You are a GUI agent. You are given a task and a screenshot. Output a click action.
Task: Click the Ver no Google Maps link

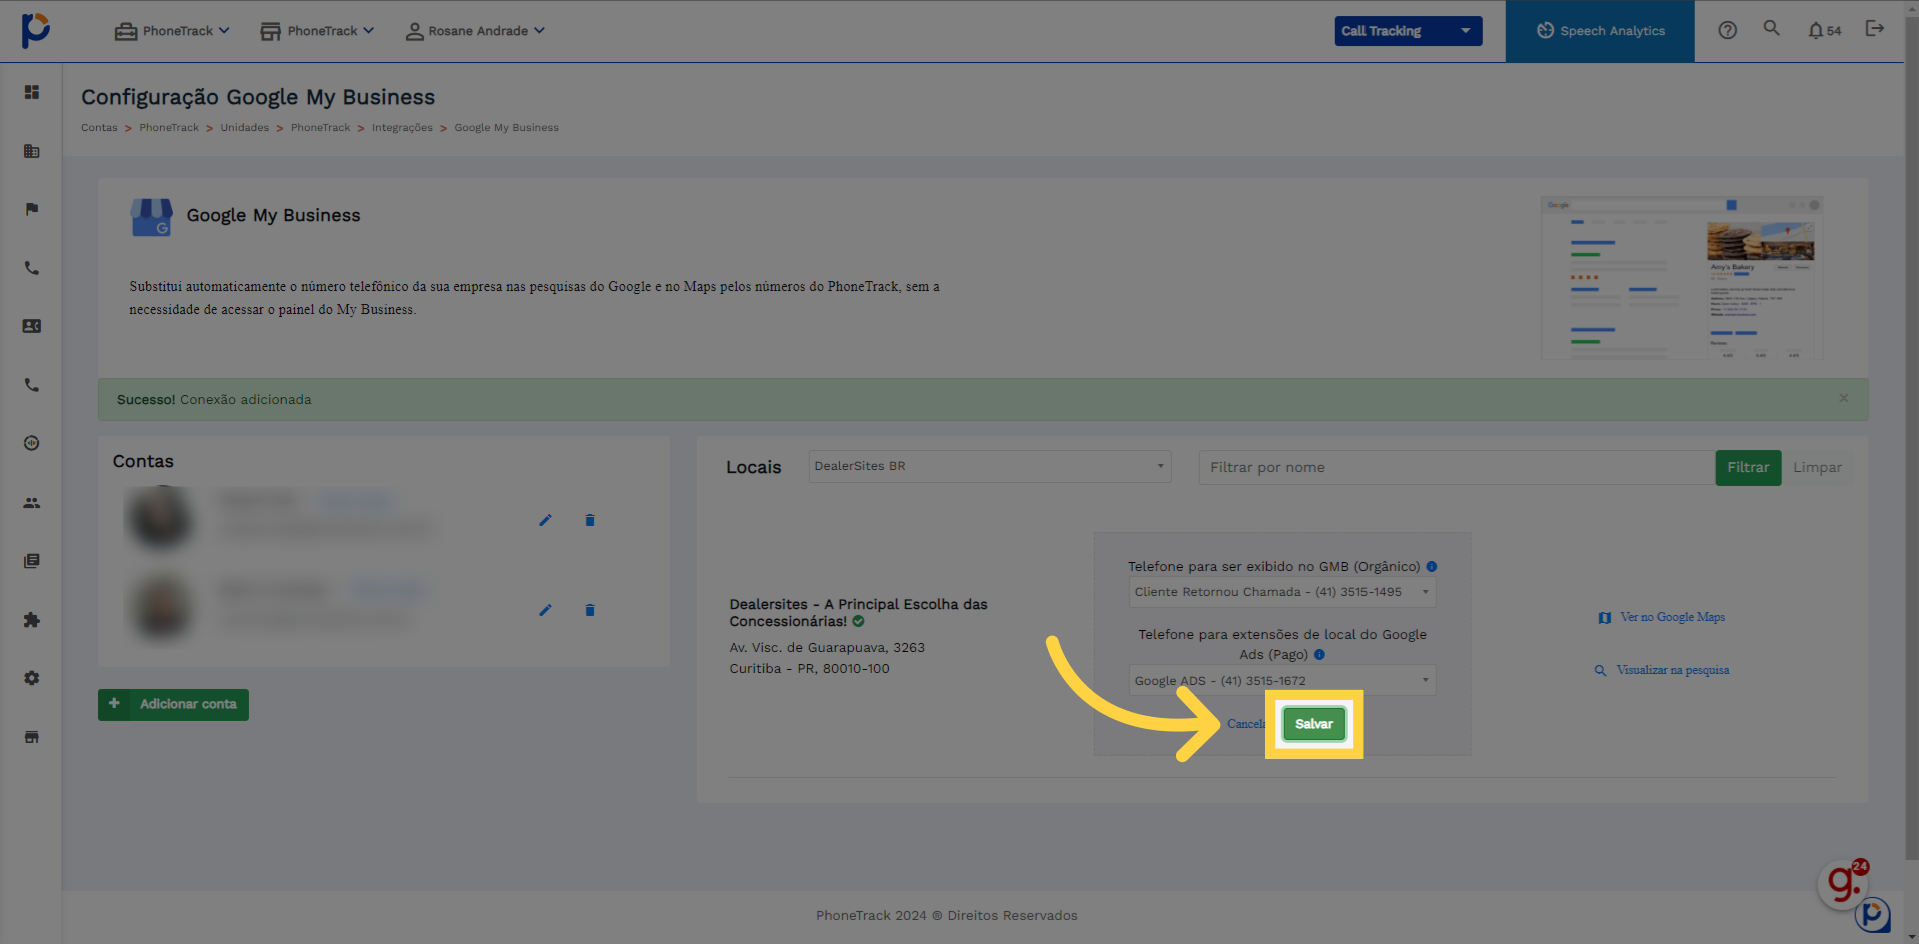(1671, 617)
